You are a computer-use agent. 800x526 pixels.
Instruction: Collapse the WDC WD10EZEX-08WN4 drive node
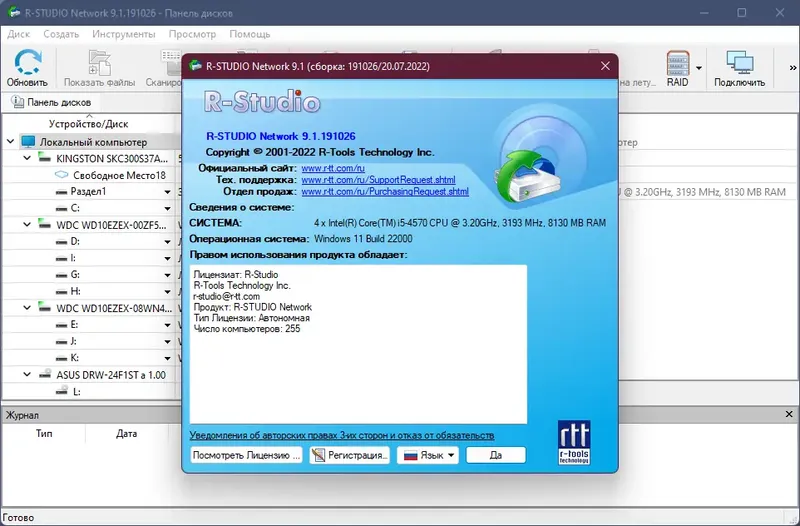pyautogui.click(x=27, y=308)
